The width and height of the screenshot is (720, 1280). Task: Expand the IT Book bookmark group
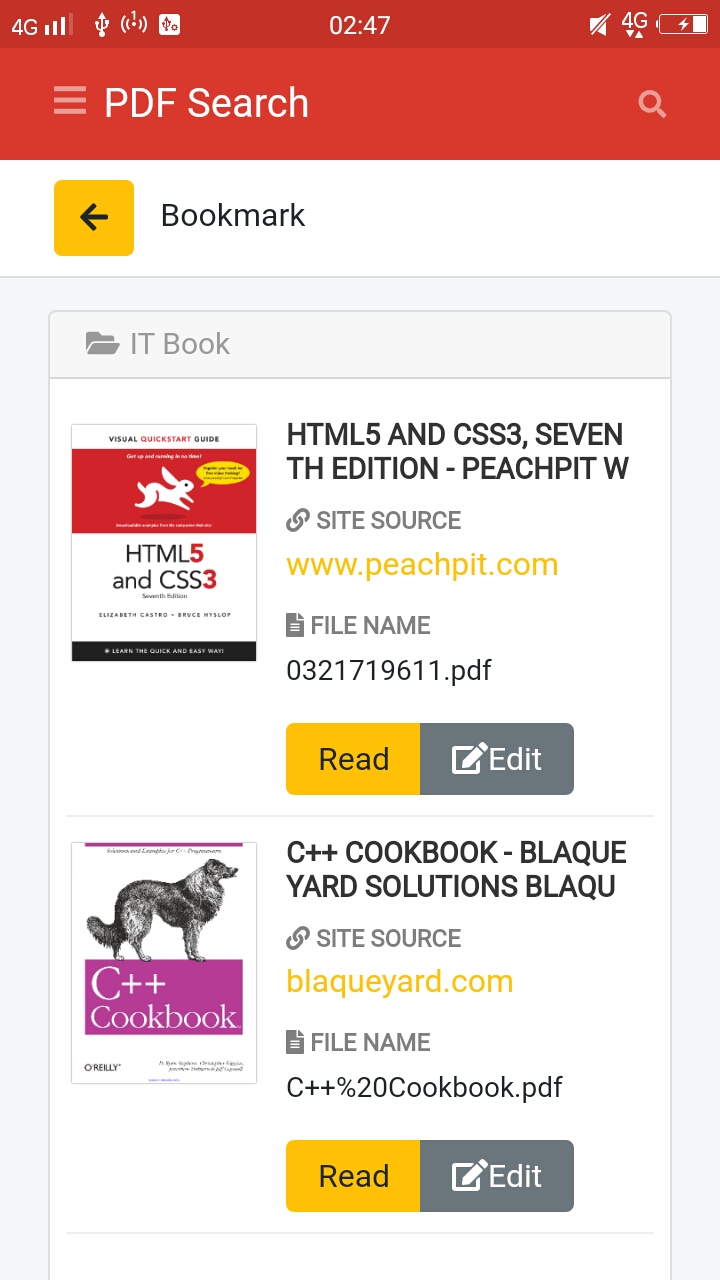(x=360, y=343)
